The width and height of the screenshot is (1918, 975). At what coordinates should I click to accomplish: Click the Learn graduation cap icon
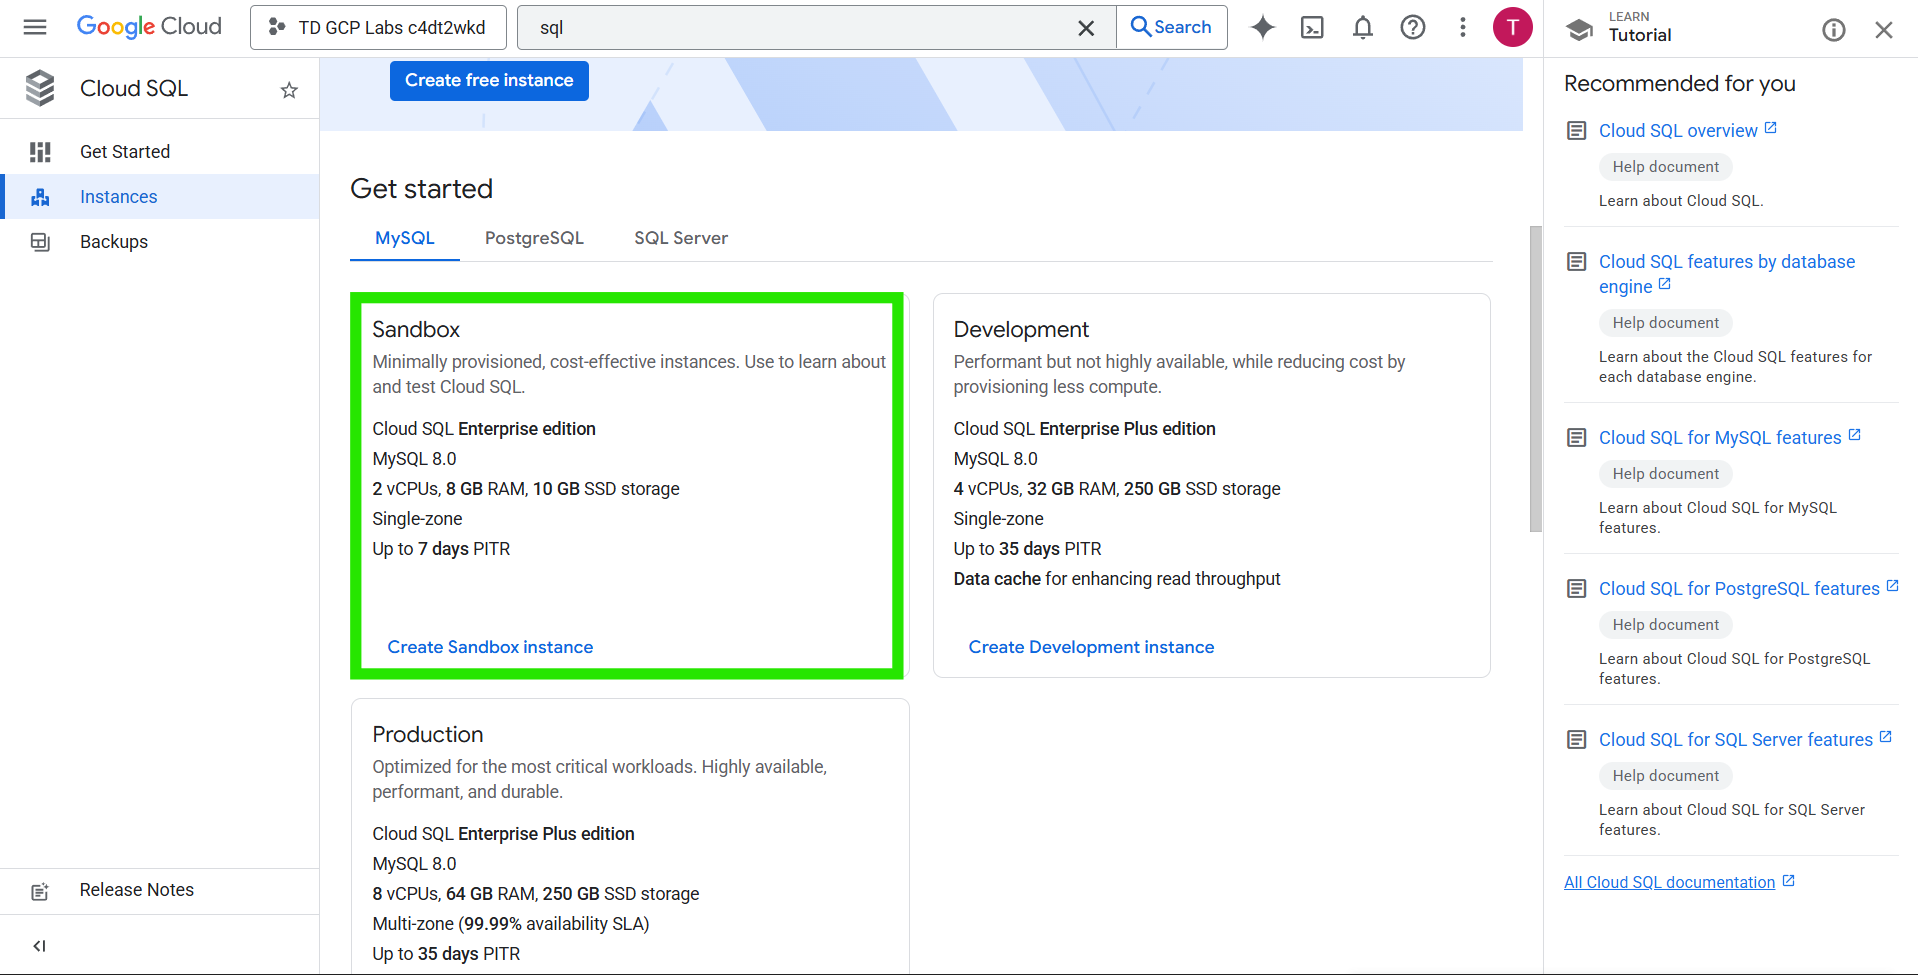[1580, 29]
